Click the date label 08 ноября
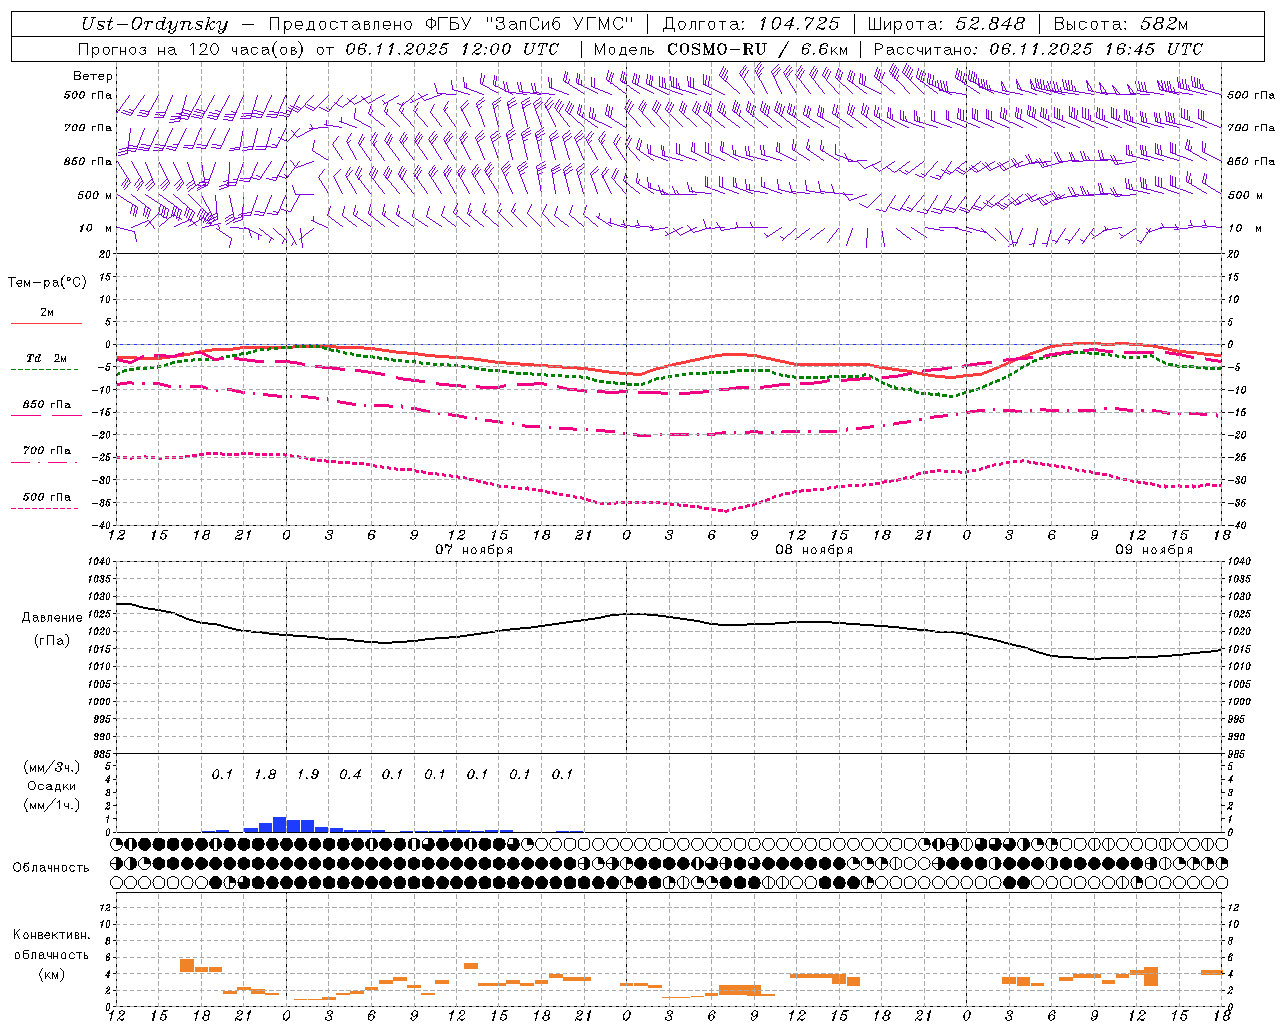Viewport: 1280px width, 1024px height. pos(814,550)
